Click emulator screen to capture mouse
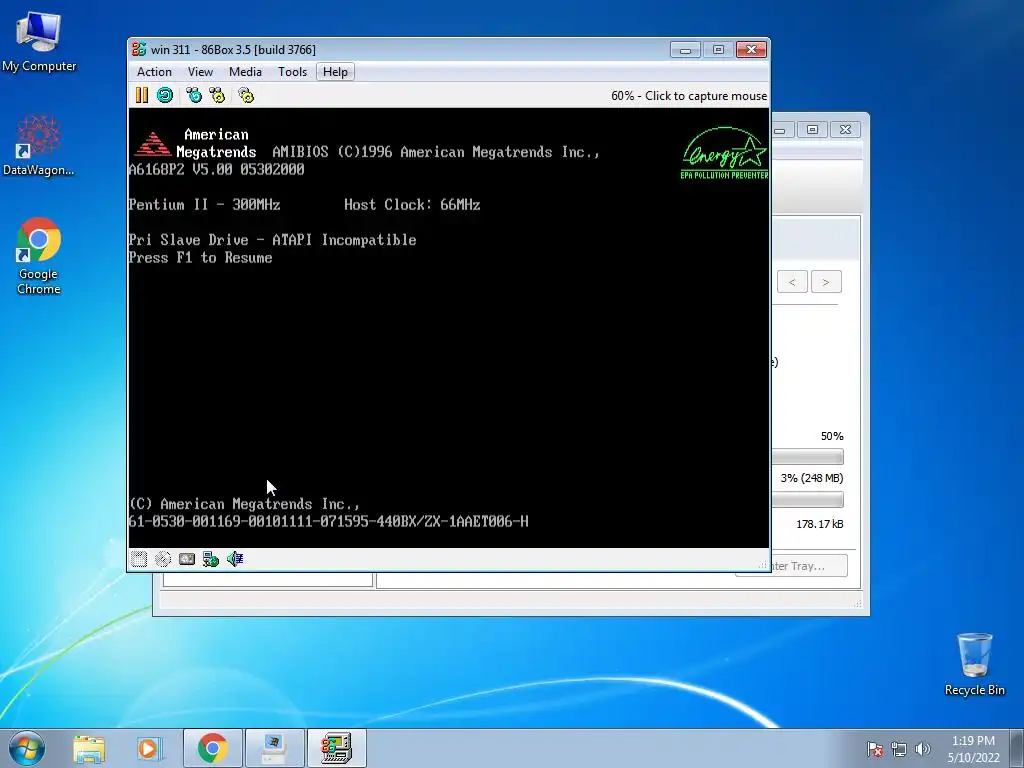Image resolution: width=1024 pixels, height=768 pixels. pos(449,328)
